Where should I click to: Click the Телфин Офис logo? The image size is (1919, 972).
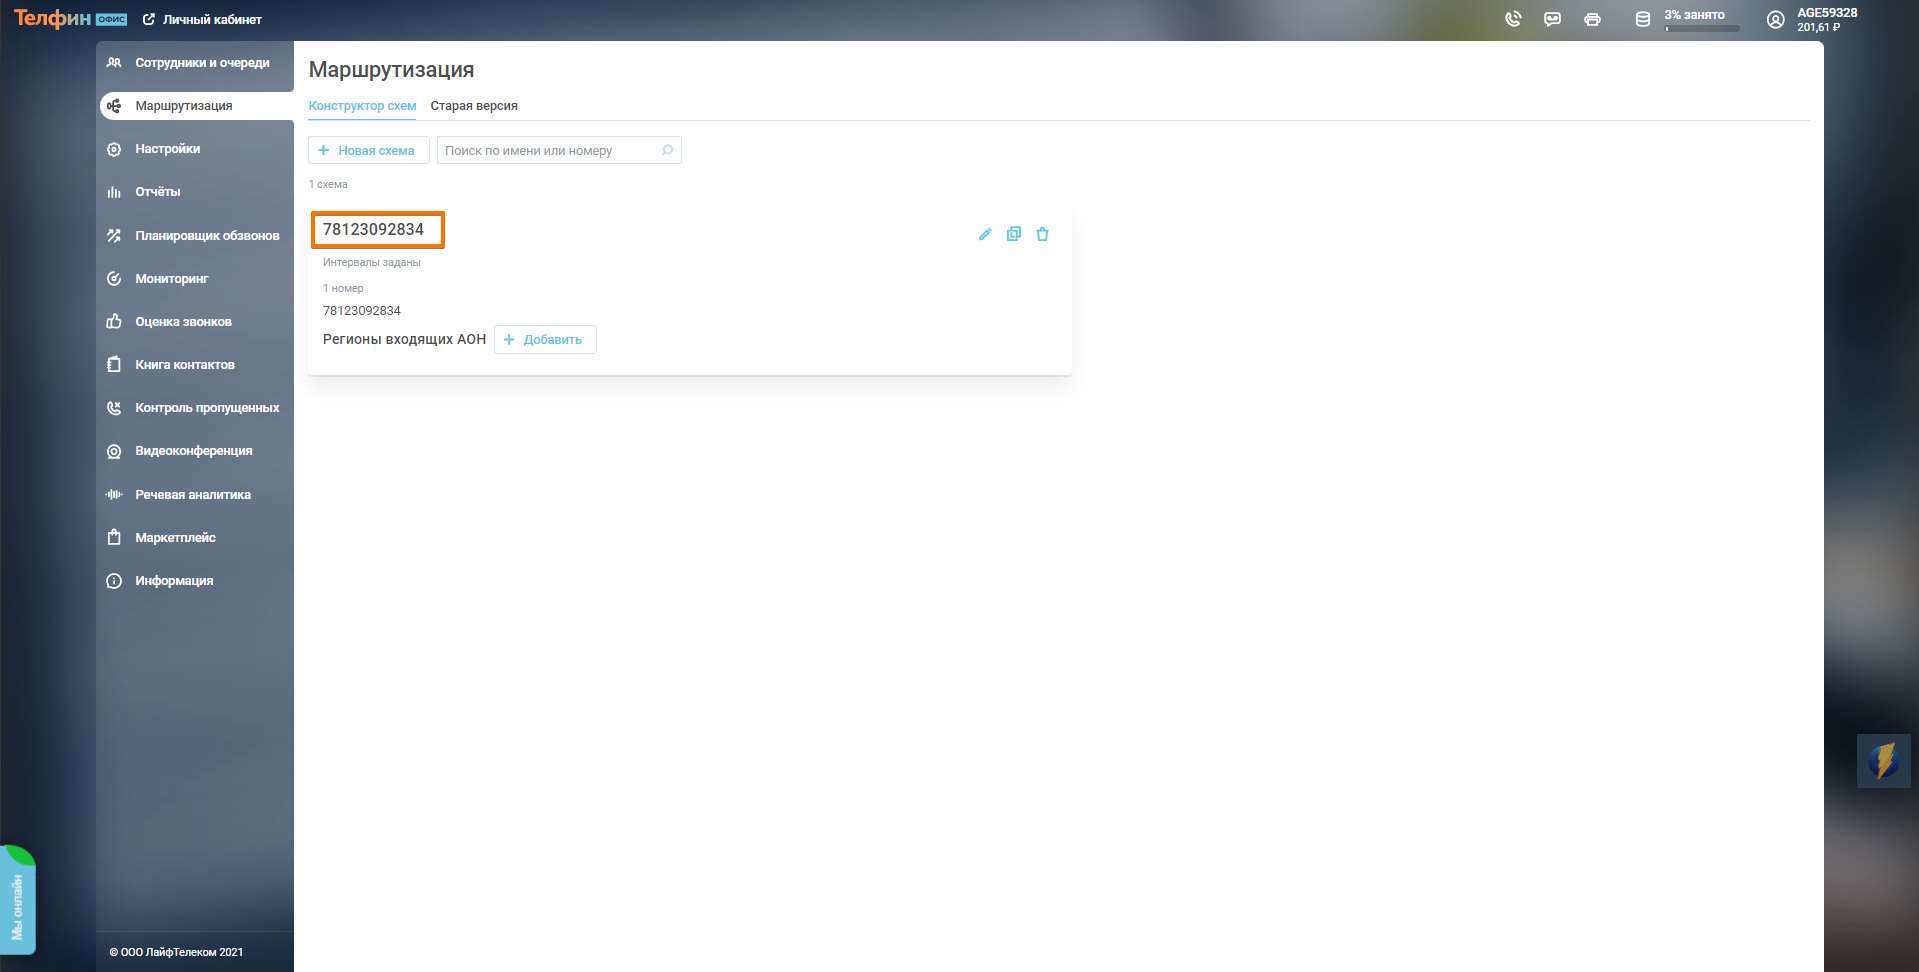pos(70,18)
